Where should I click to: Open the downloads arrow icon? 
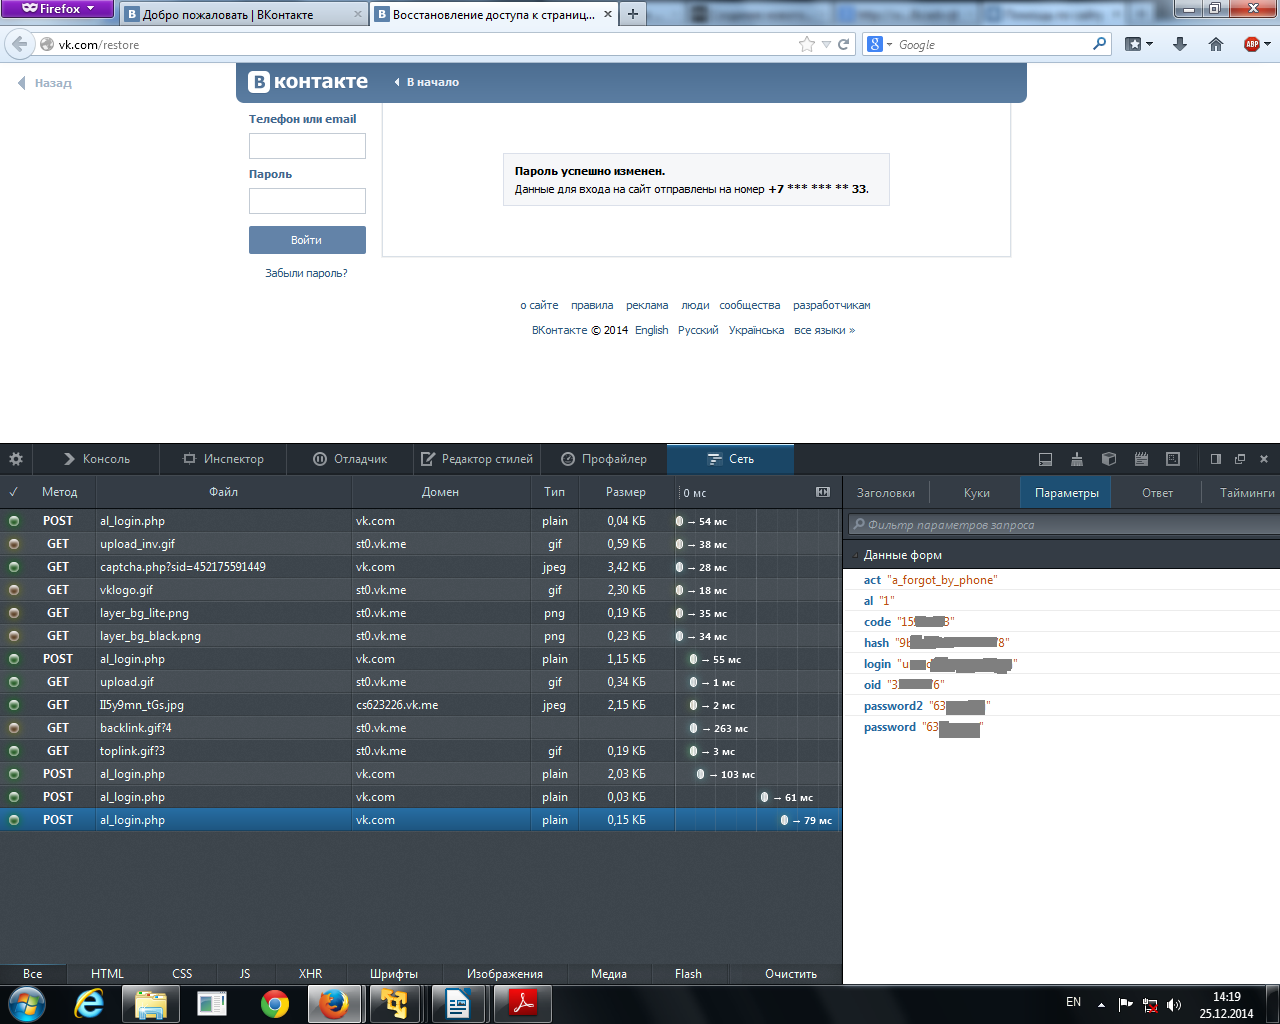click(1180, 44)
